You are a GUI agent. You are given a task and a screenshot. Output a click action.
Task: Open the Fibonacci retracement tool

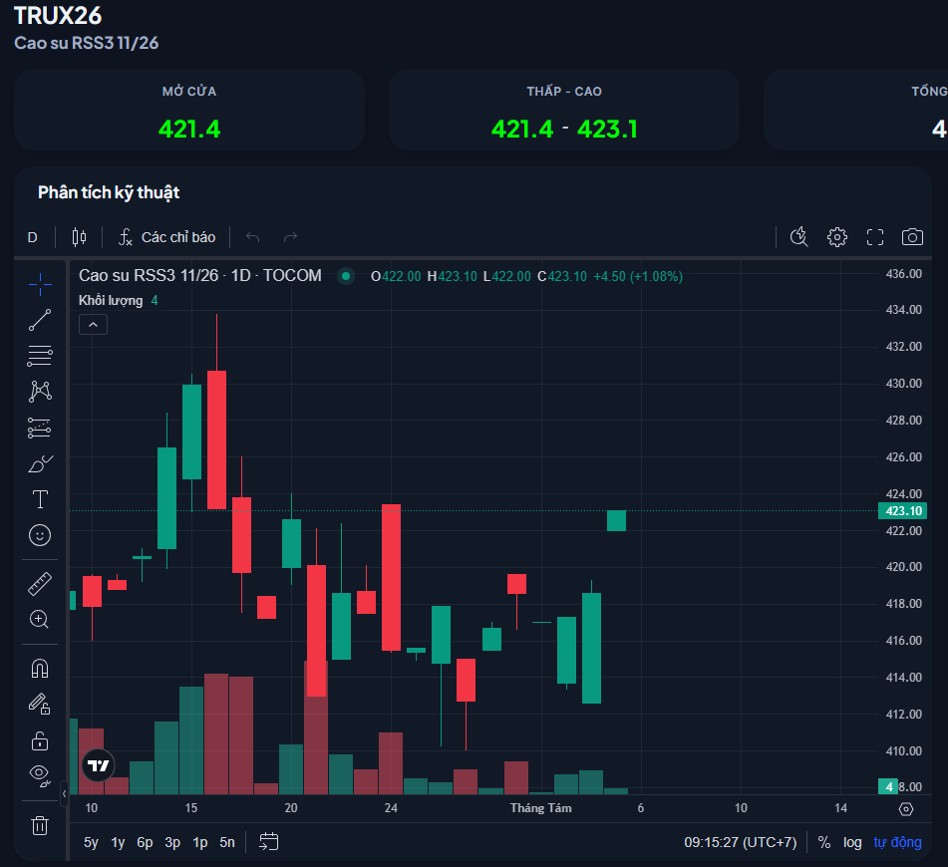click(x=40, y=356)
